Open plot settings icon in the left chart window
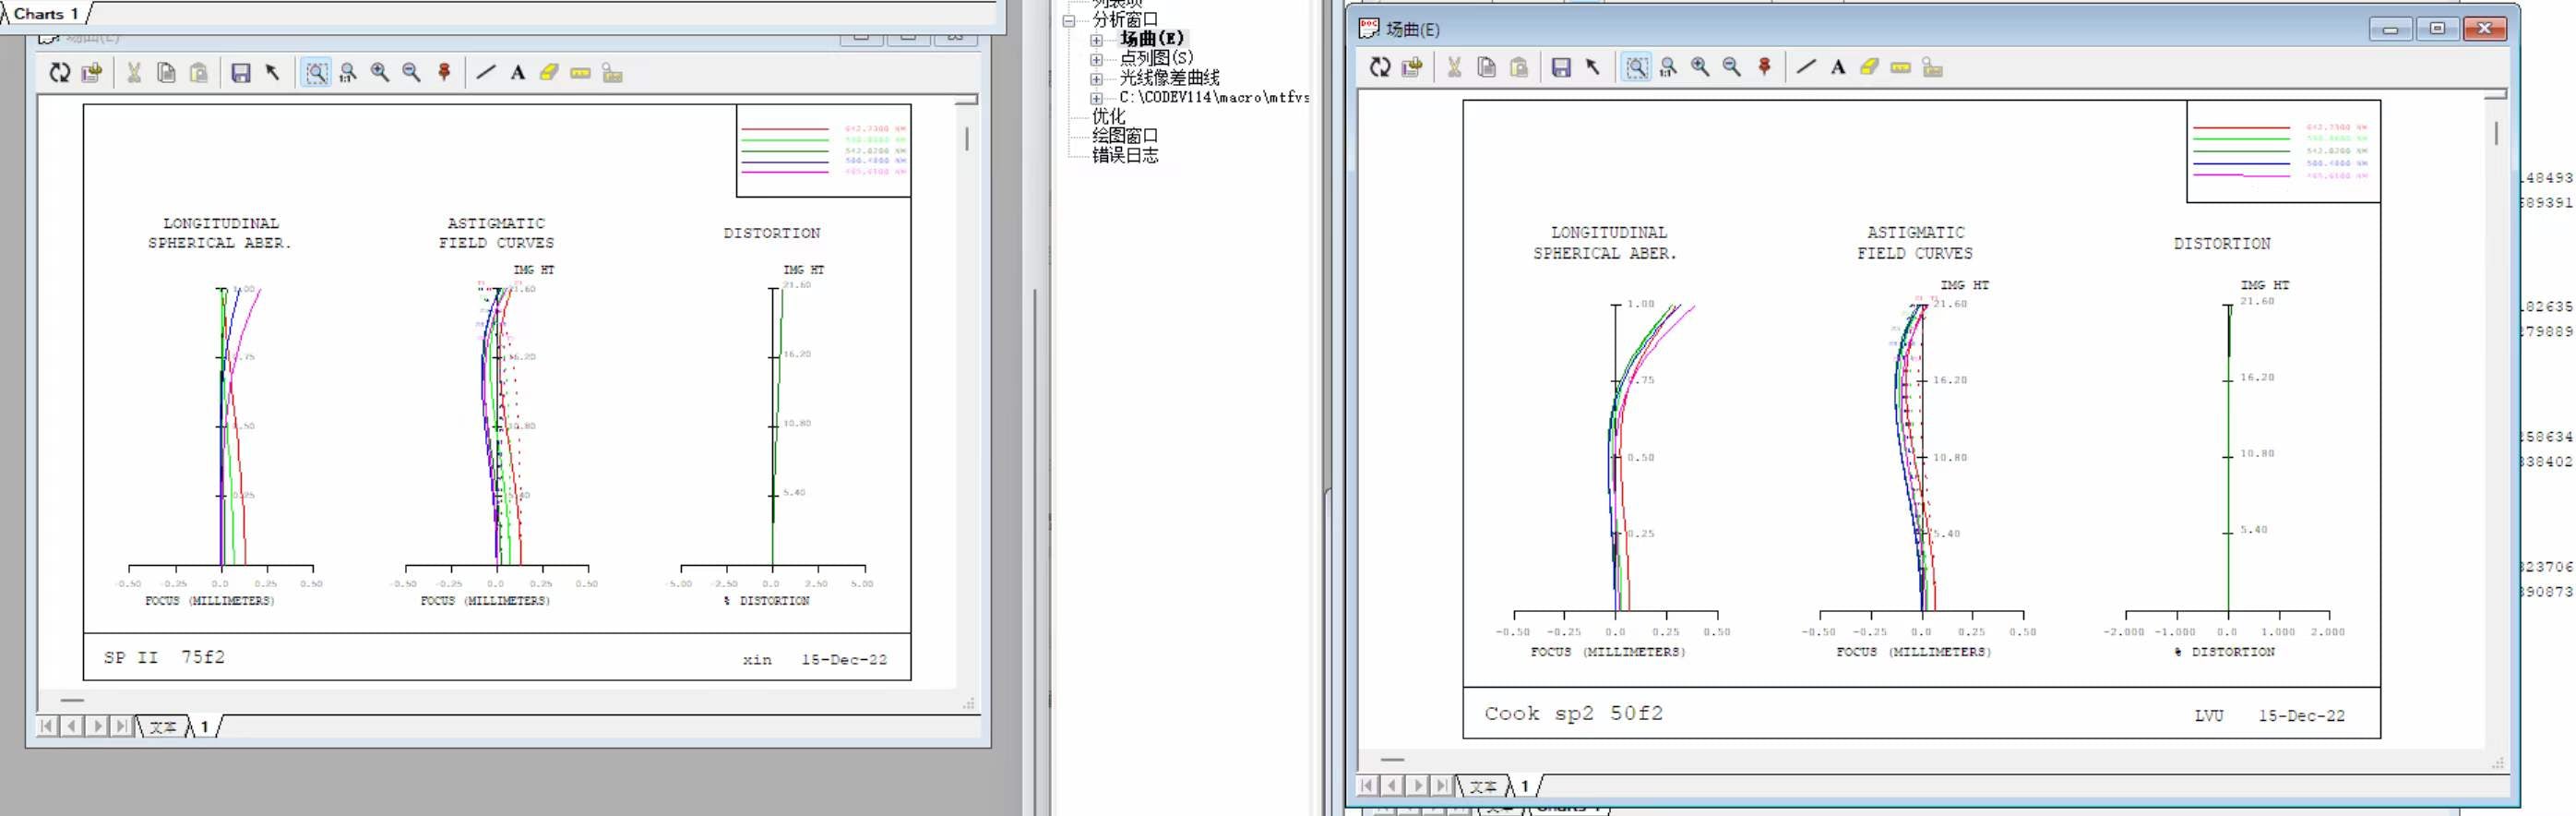Viewport: 2576px width, 816px height. (92, 73)
